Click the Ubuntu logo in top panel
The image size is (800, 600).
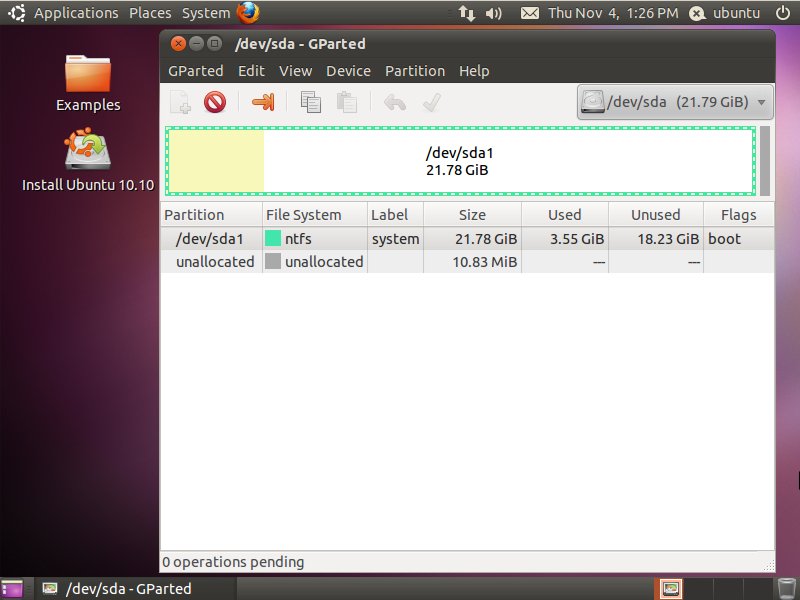tap(16, 13)
